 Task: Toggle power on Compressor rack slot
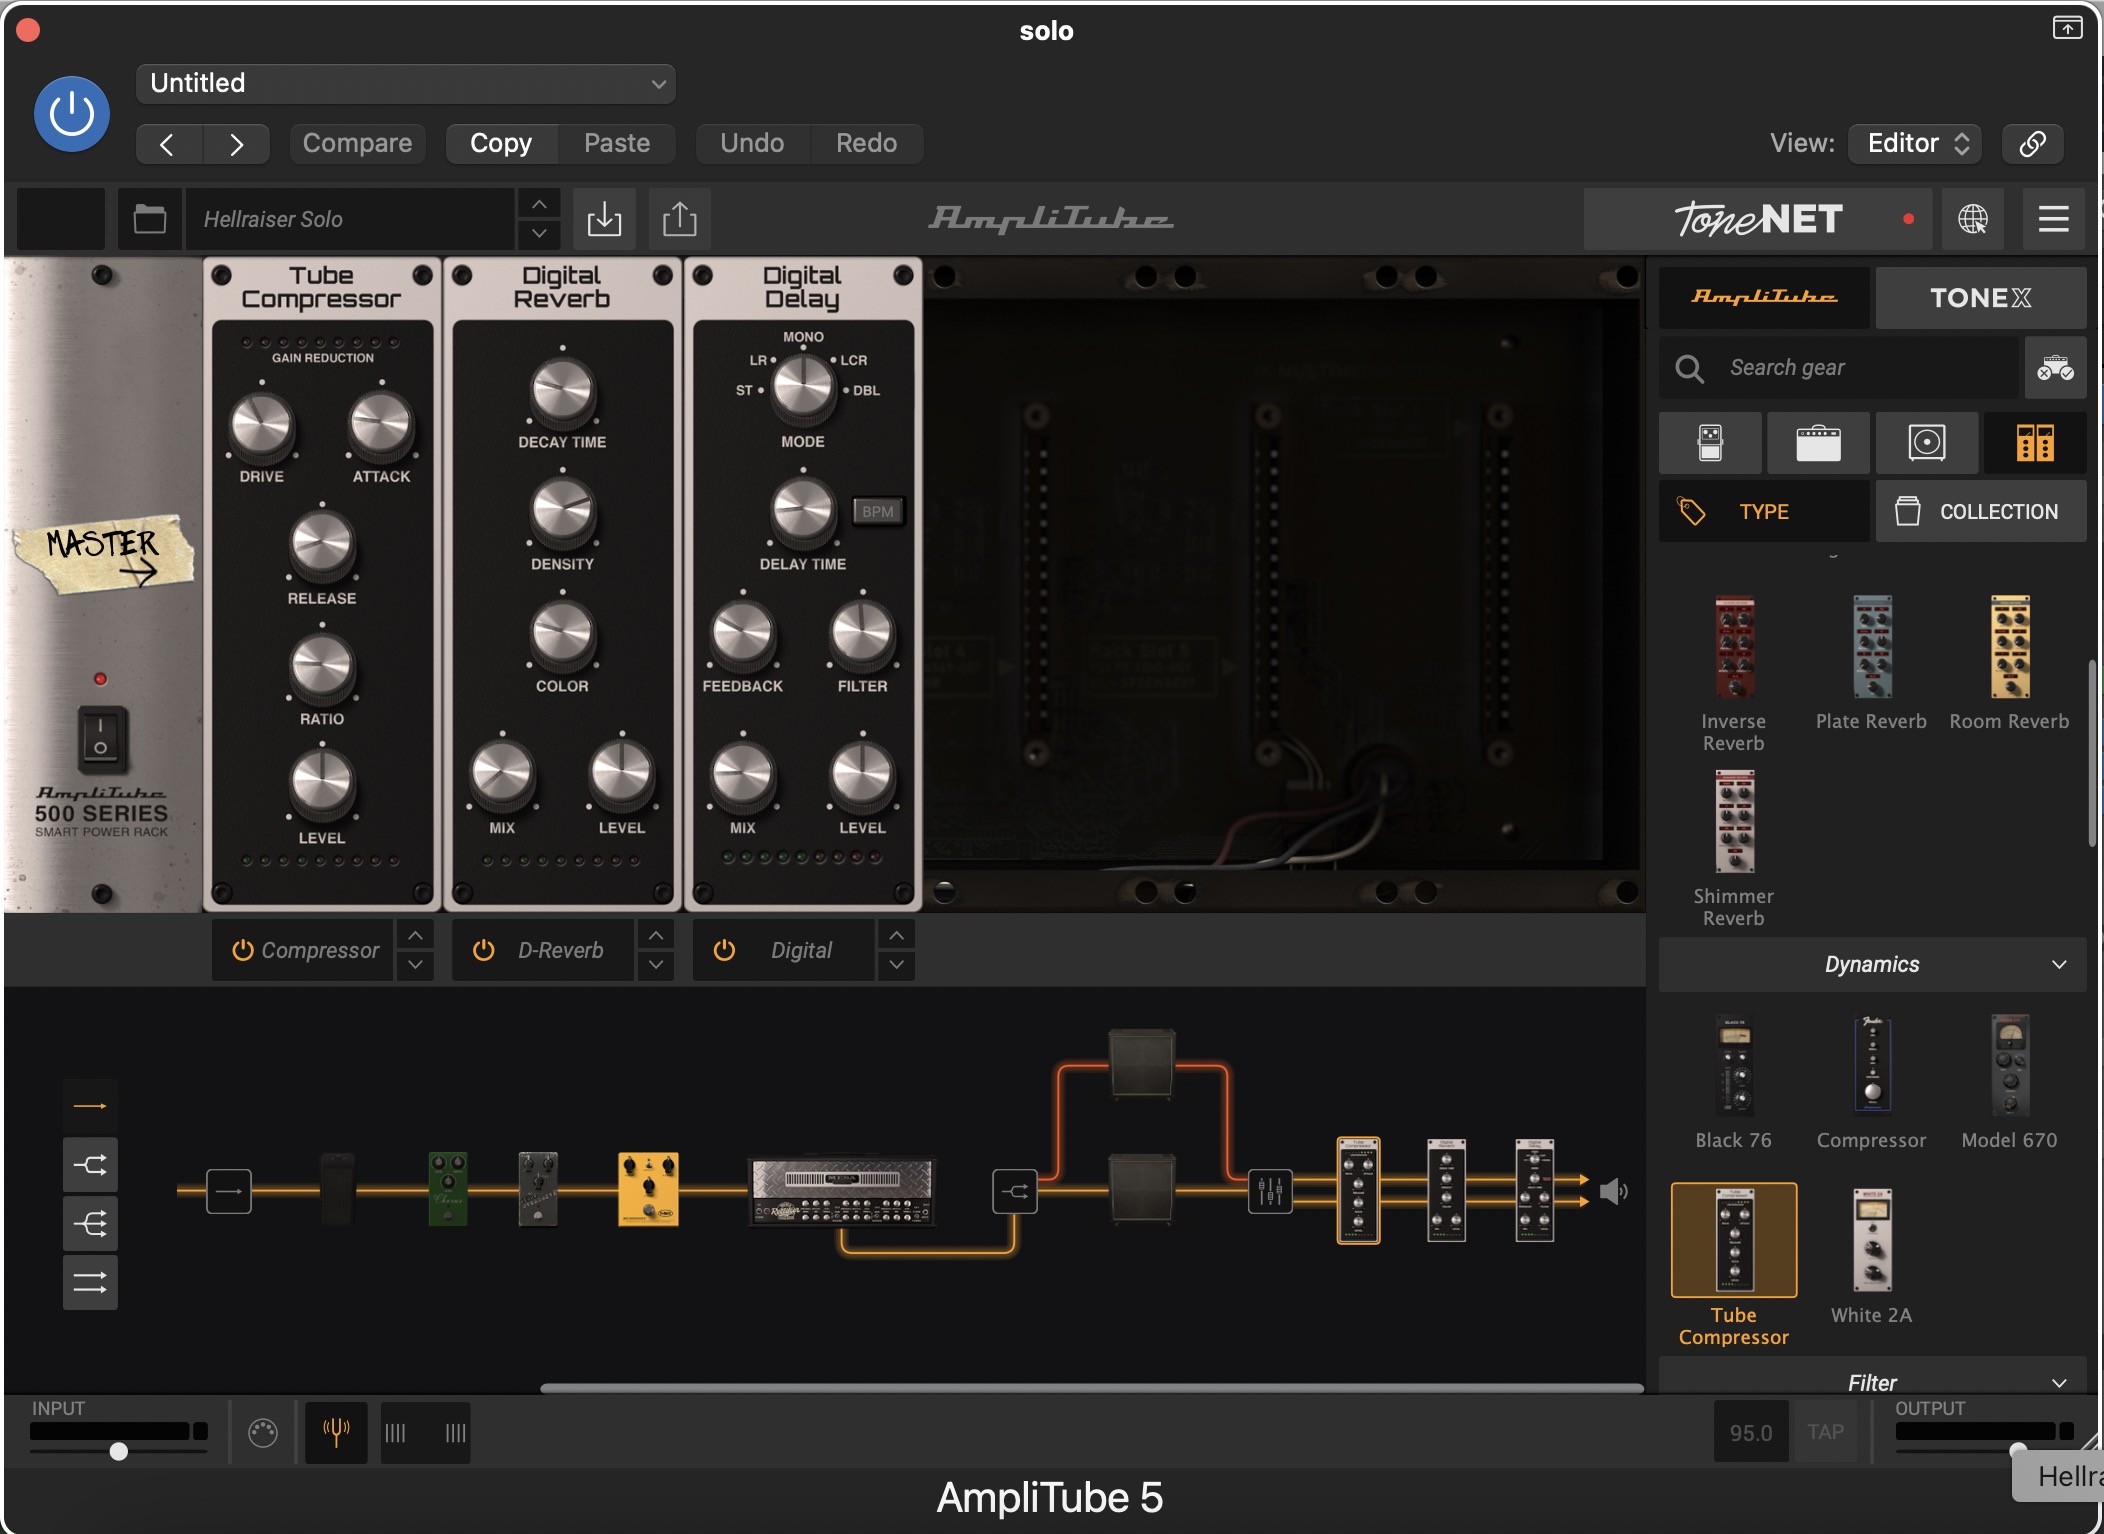click(242, 950)
